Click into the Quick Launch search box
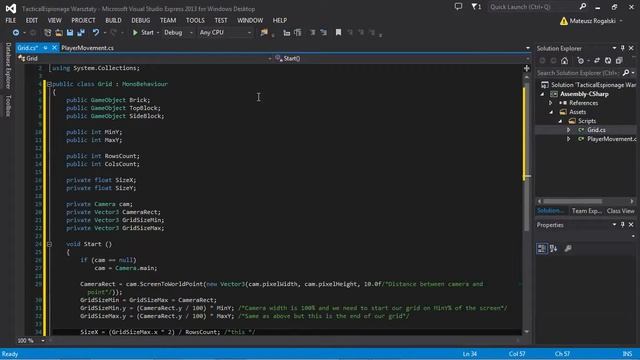Image resolution: width=640 pixels, height=360 pixels. 533,7
